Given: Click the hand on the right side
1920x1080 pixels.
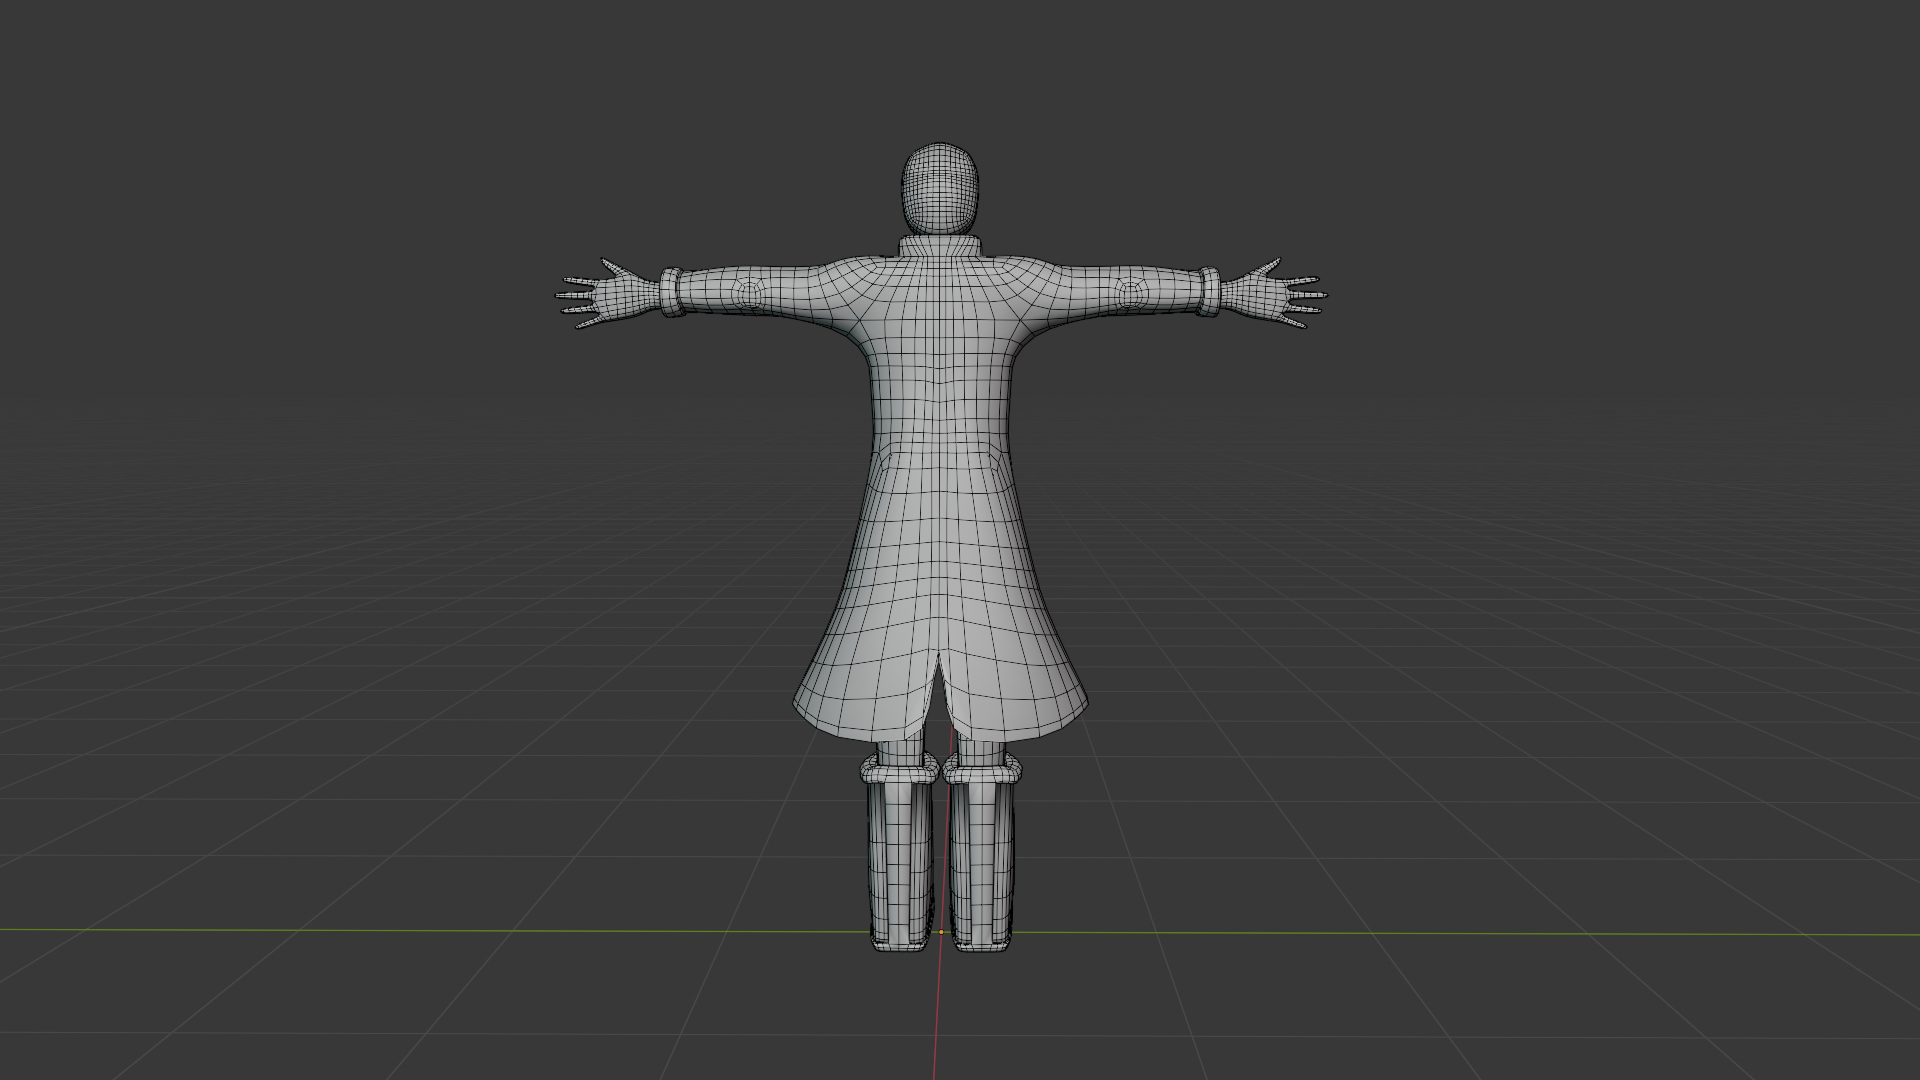Looking at the screenshot, I should 1258,296.
